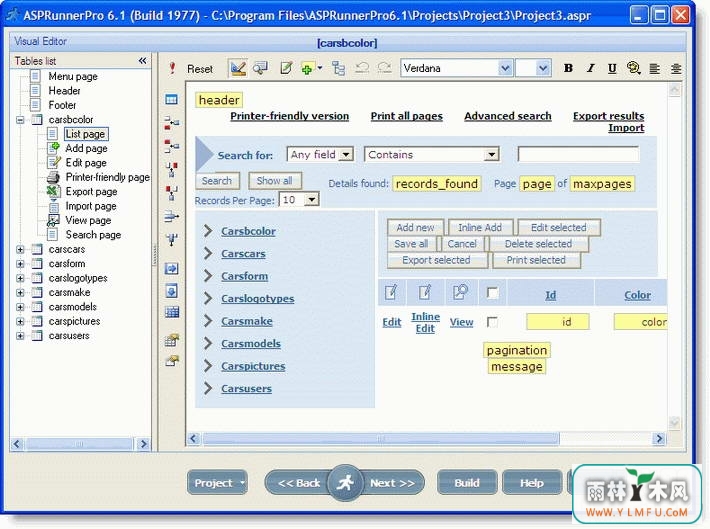Viewport: 710px width, 529px height.
Task: Click the red exclamation Reset icon
Action: pyautogui.click(x=172, y=68)
